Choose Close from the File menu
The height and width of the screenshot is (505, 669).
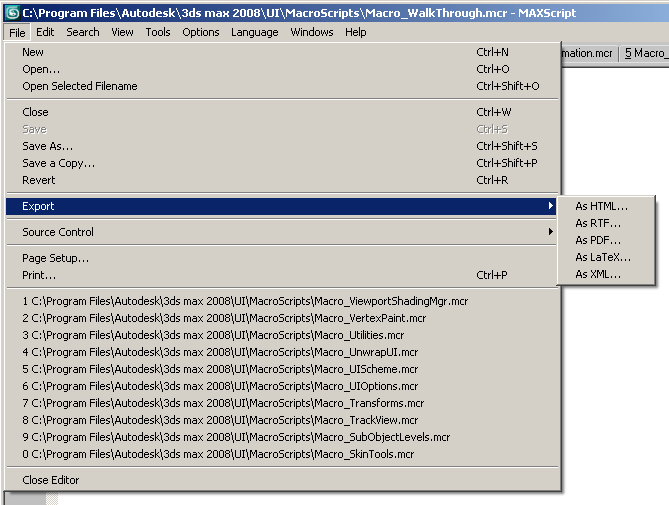click(x=282, y=112)
